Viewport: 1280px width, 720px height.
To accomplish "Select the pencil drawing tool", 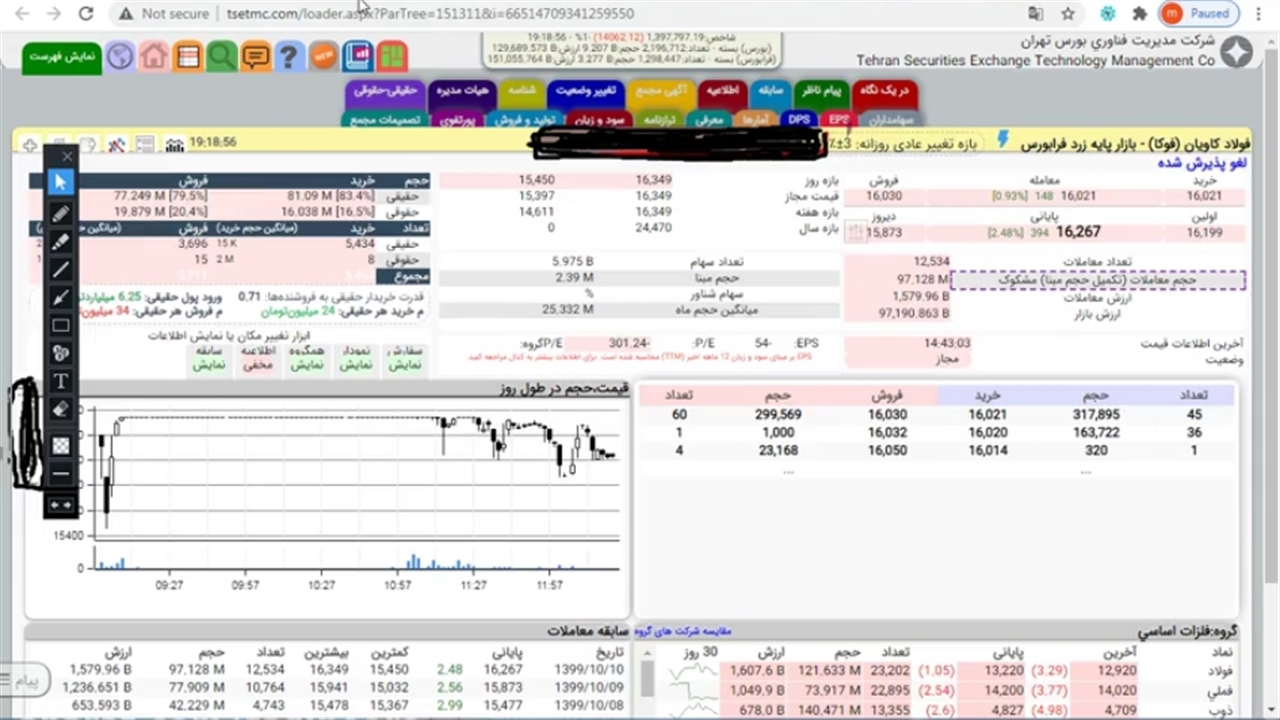I will pos(61,213).
